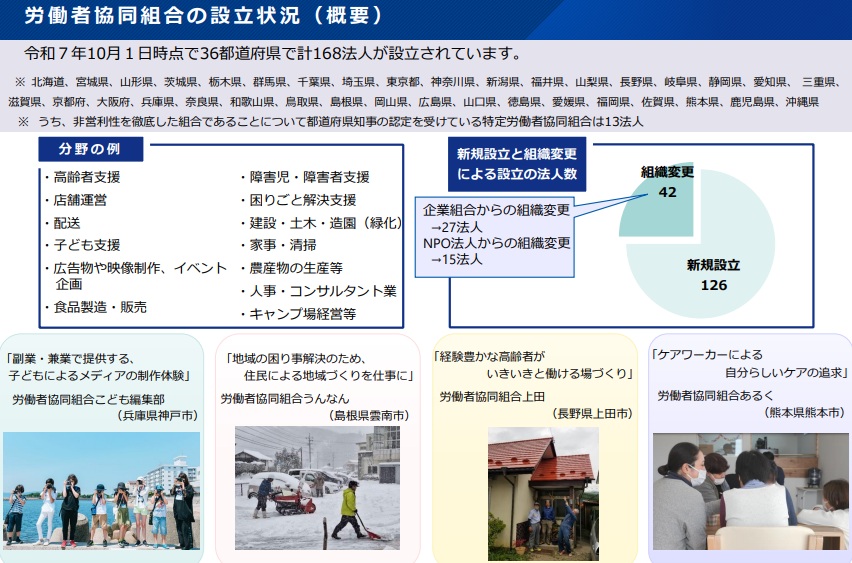This screenshot has width=852, height=563.
Task: Click the slide title 労働者協同組合の設立状況（概要）
Action: click(204, 17)
